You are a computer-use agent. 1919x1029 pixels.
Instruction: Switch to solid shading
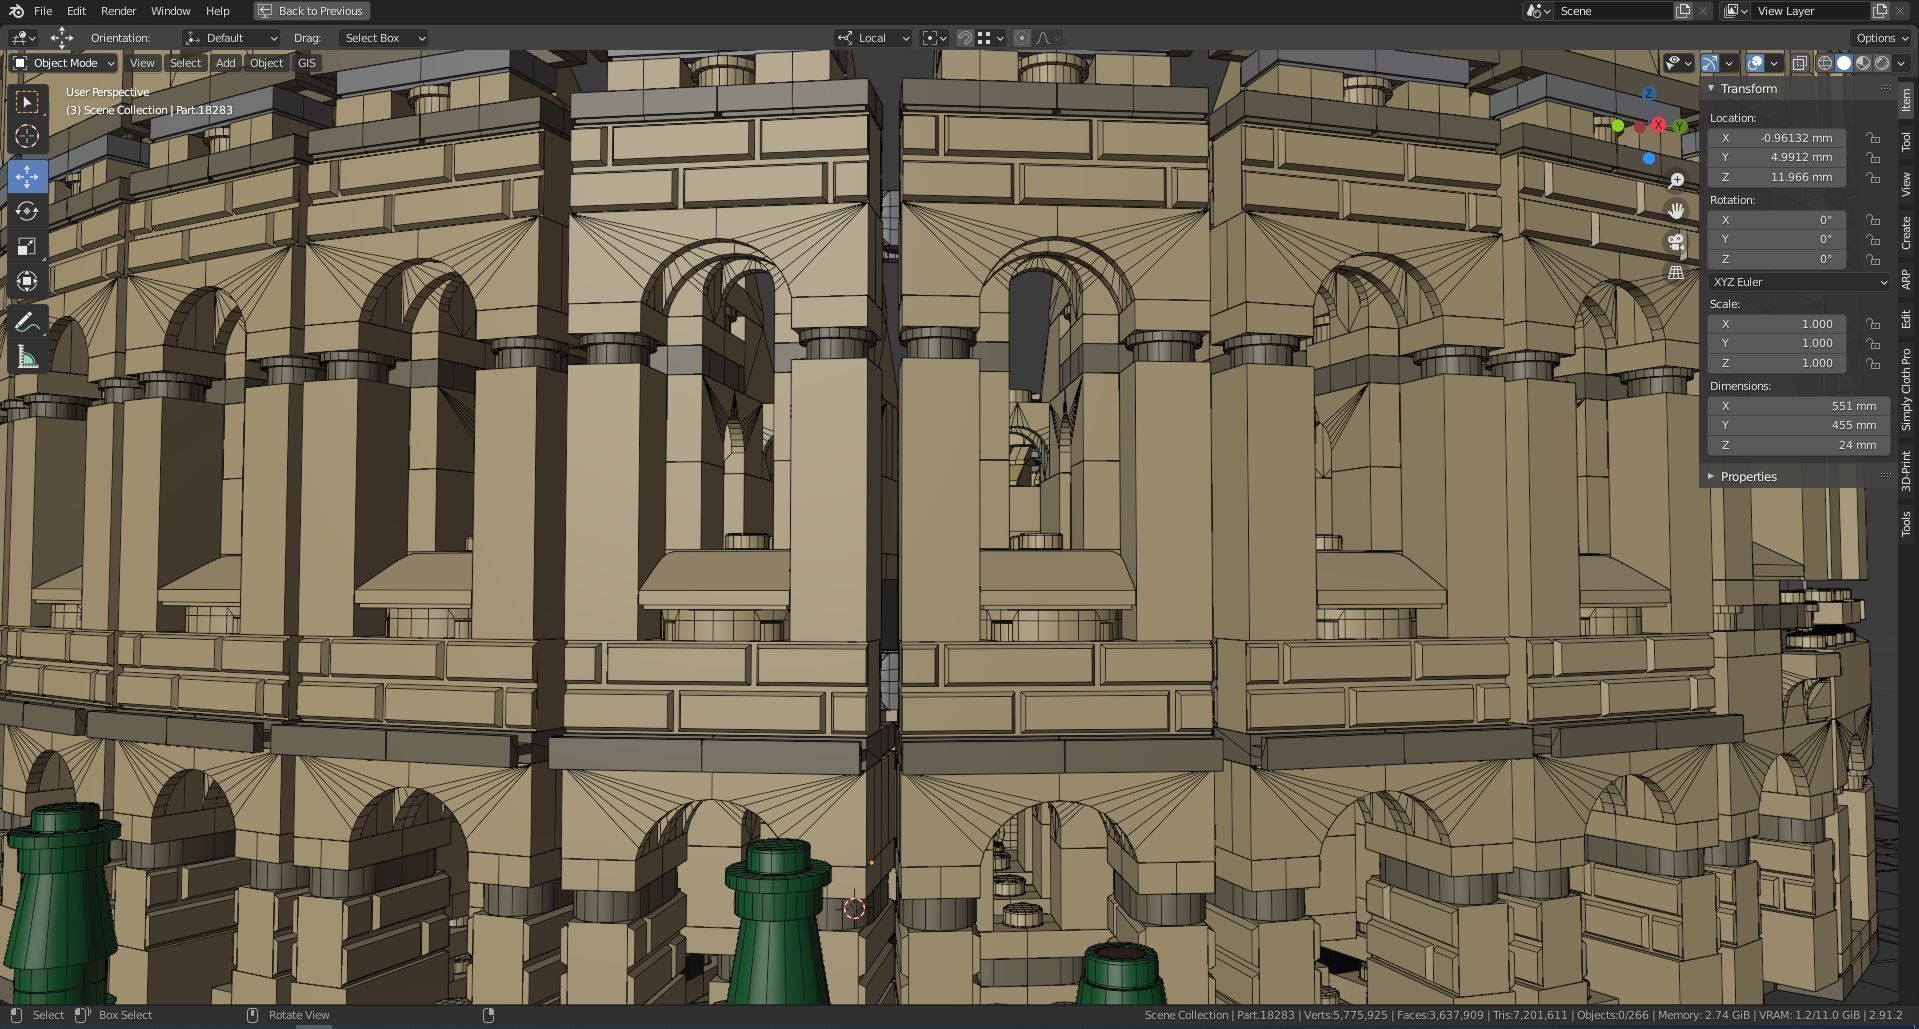(x=1844, y=63)
